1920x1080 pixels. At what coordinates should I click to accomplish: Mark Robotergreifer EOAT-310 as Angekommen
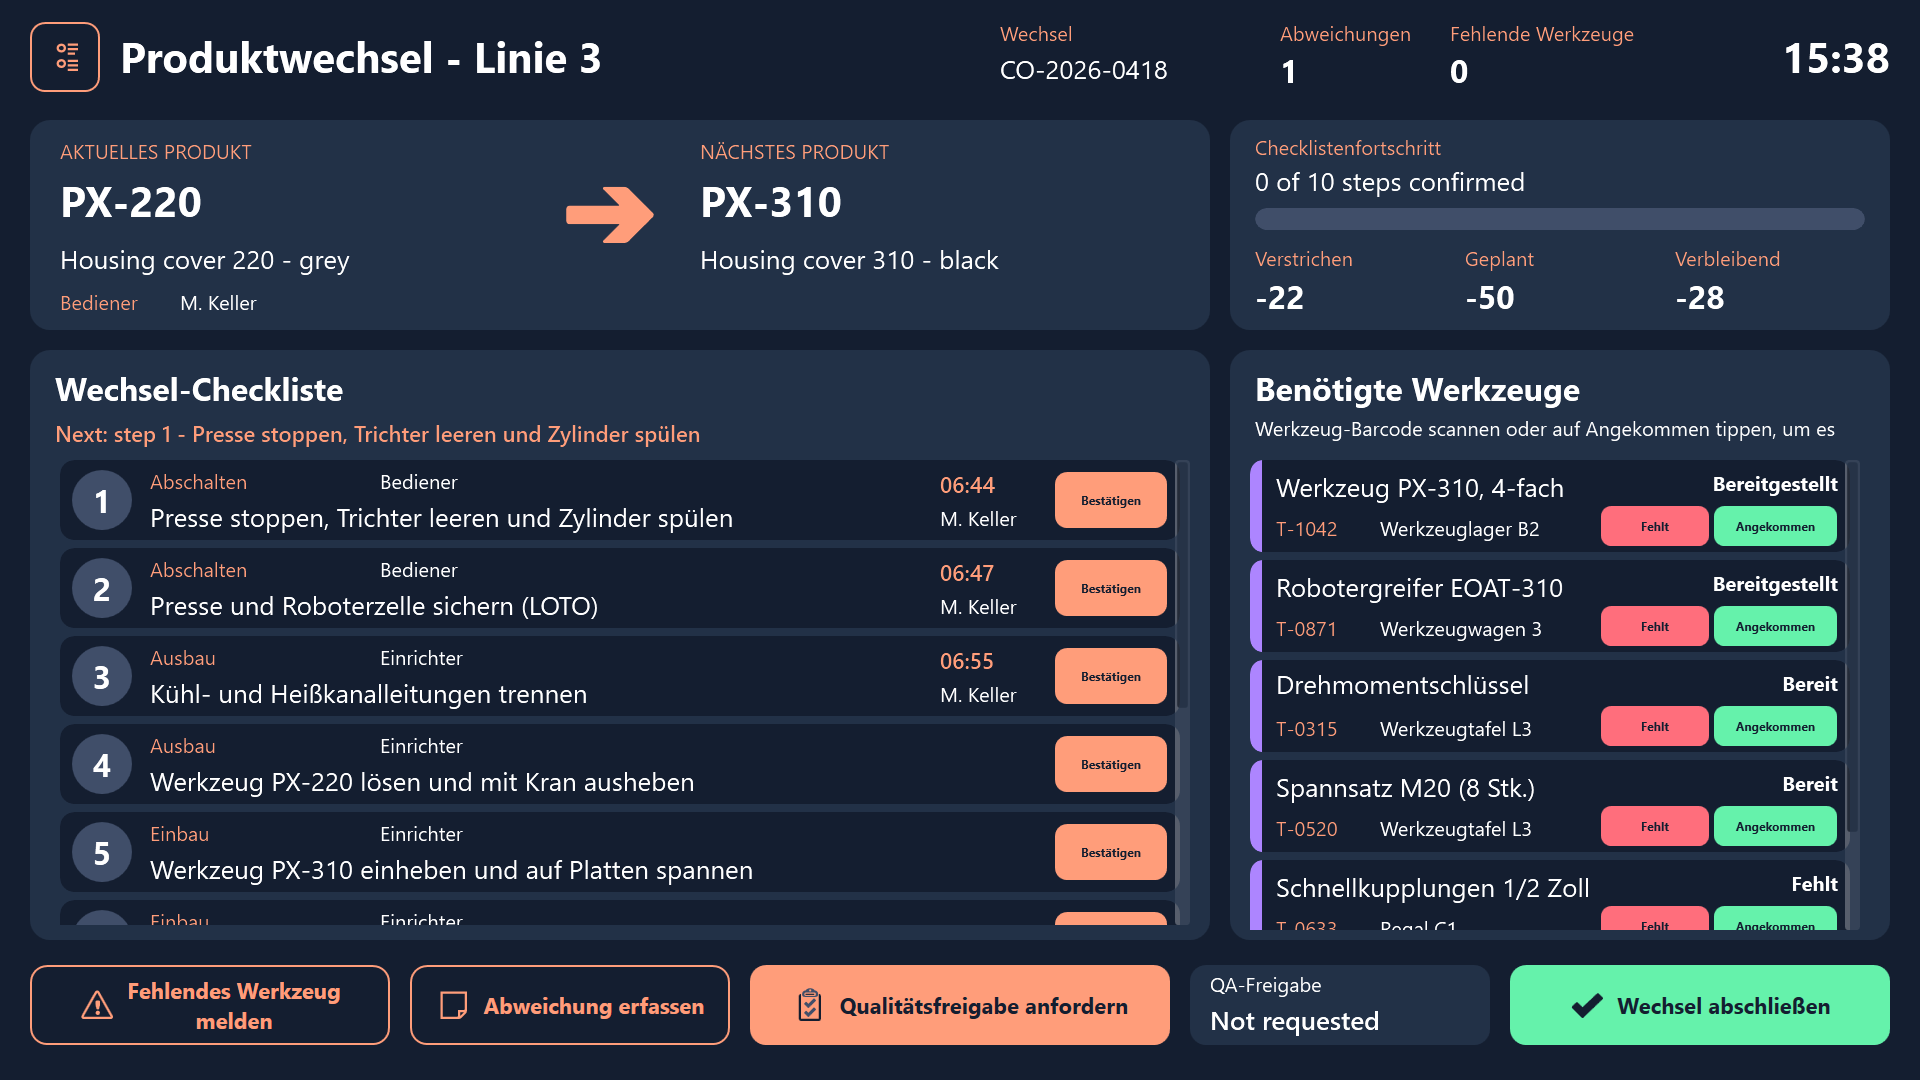[1775, 626]
